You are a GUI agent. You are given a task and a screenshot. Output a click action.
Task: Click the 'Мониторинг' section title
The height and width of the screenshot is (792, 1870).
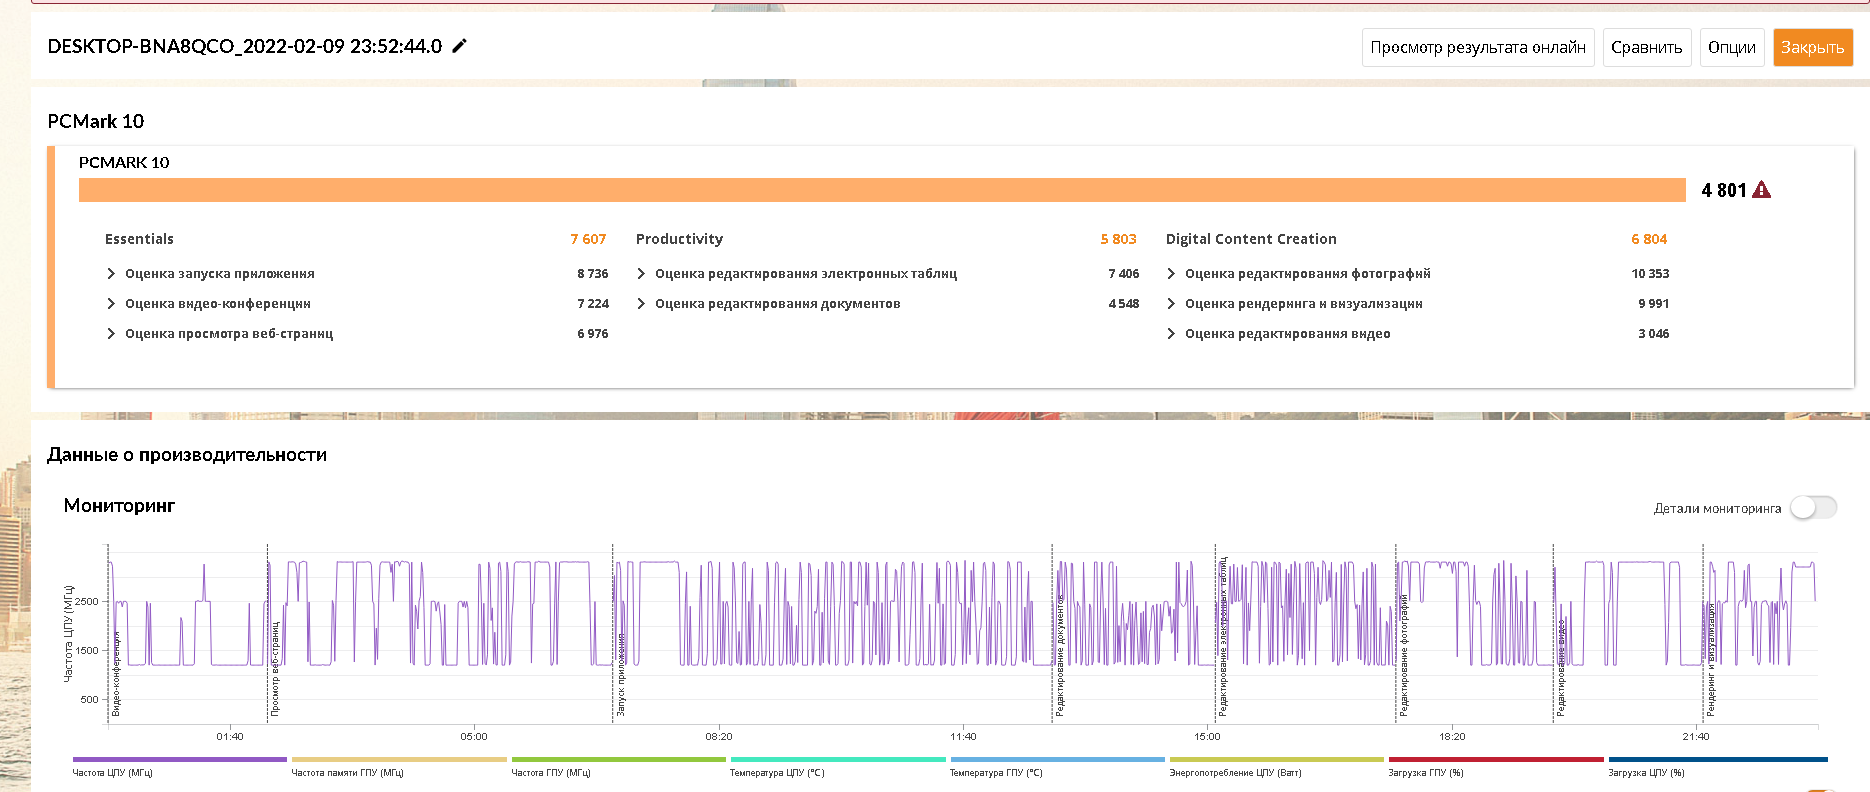(x=119, y=505)
